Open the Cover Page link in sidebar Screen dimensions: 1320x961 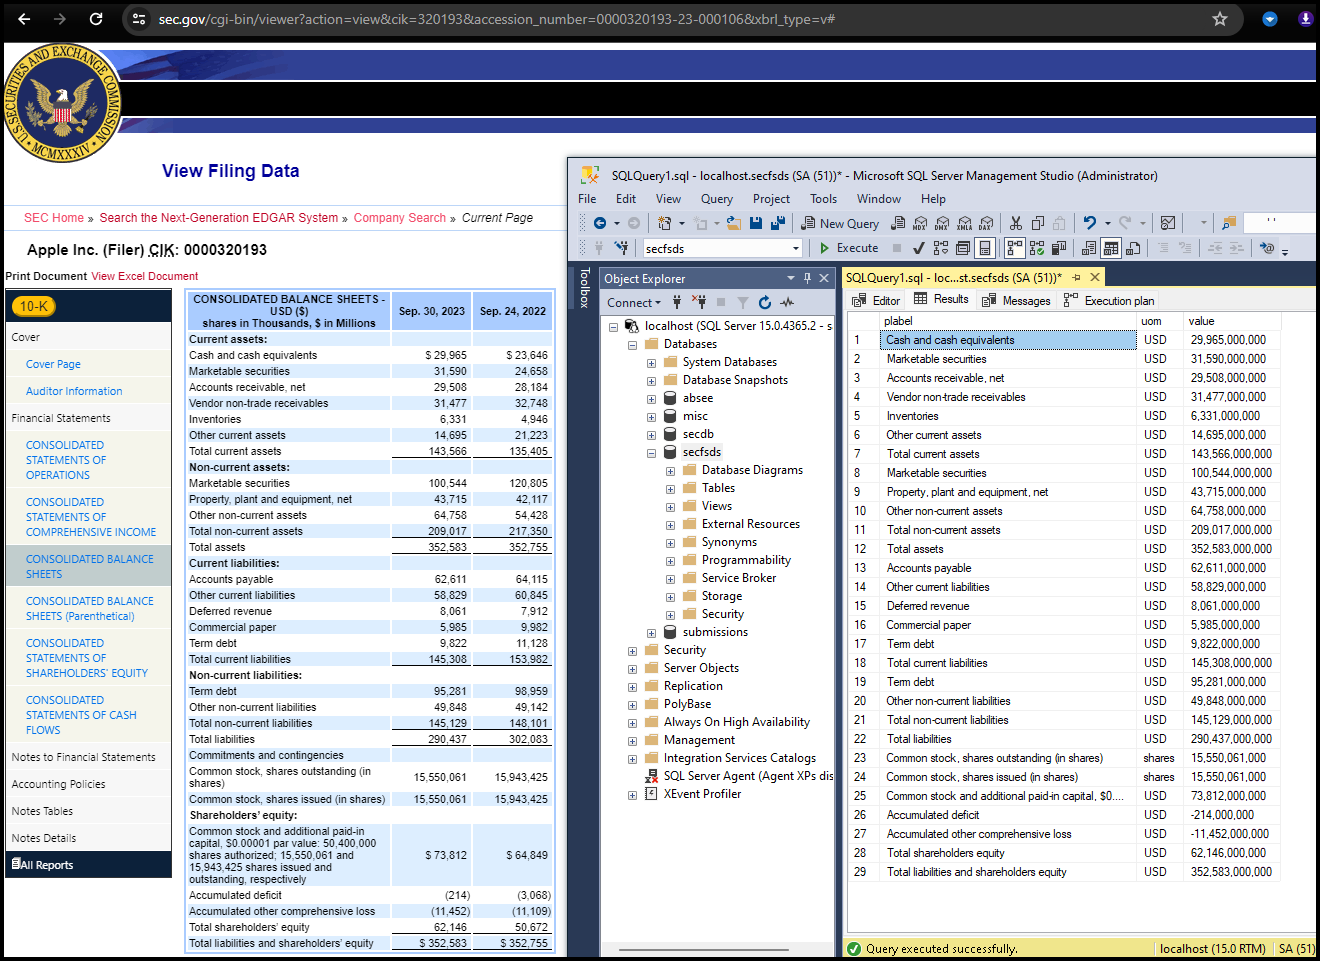(x=53, y=364)
